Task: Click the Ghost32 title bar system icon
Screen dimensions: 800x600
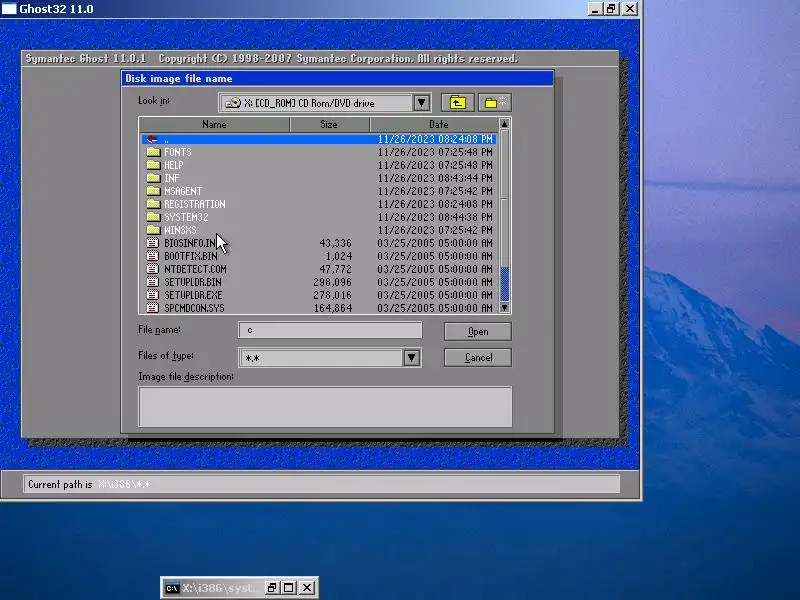Action: (9, 9)
